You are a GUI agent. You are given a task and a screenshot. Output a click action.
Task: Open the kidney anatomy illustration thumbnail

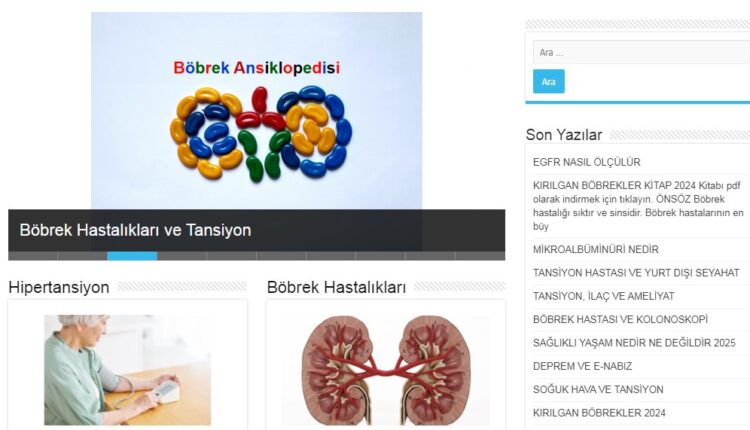pos(386,370)
